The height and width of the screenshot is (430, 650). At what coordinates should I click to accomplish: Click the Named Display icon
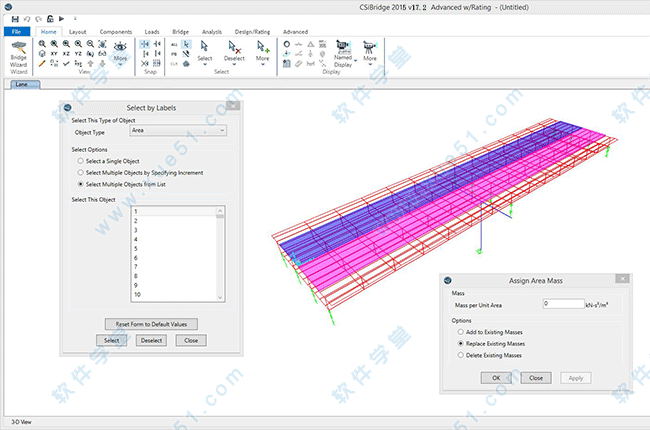343,53
